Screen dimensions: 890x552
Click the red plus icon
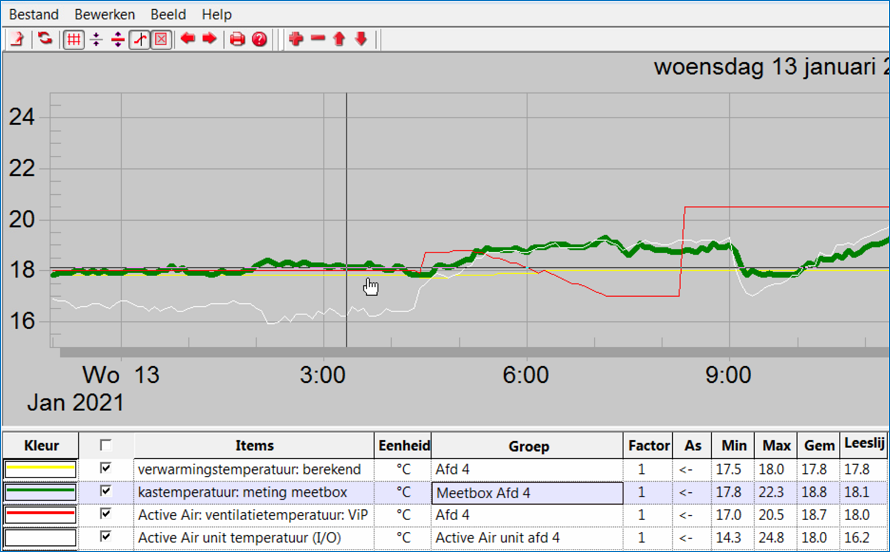295,39
